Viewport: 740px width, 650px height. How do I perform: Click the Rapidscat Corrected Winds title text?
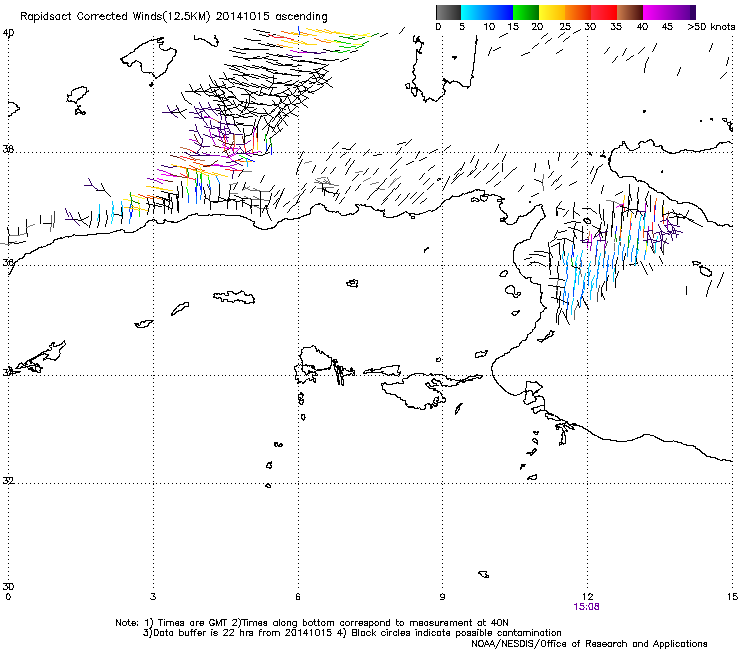[x=174, y=16]
